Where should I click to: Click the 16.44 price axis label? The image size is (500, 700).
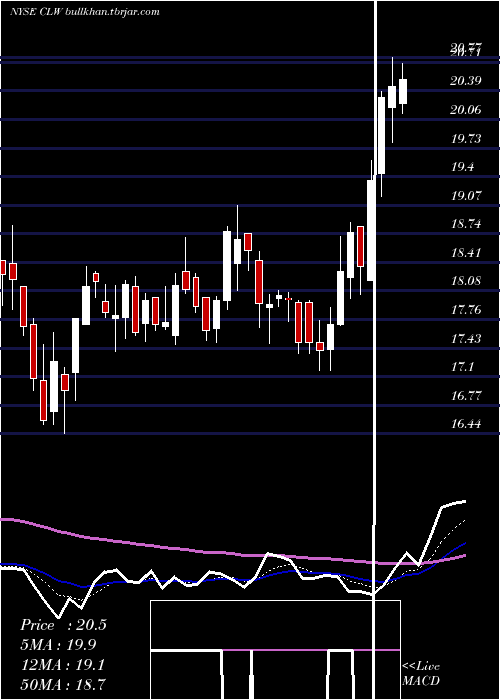click(466, 424)
